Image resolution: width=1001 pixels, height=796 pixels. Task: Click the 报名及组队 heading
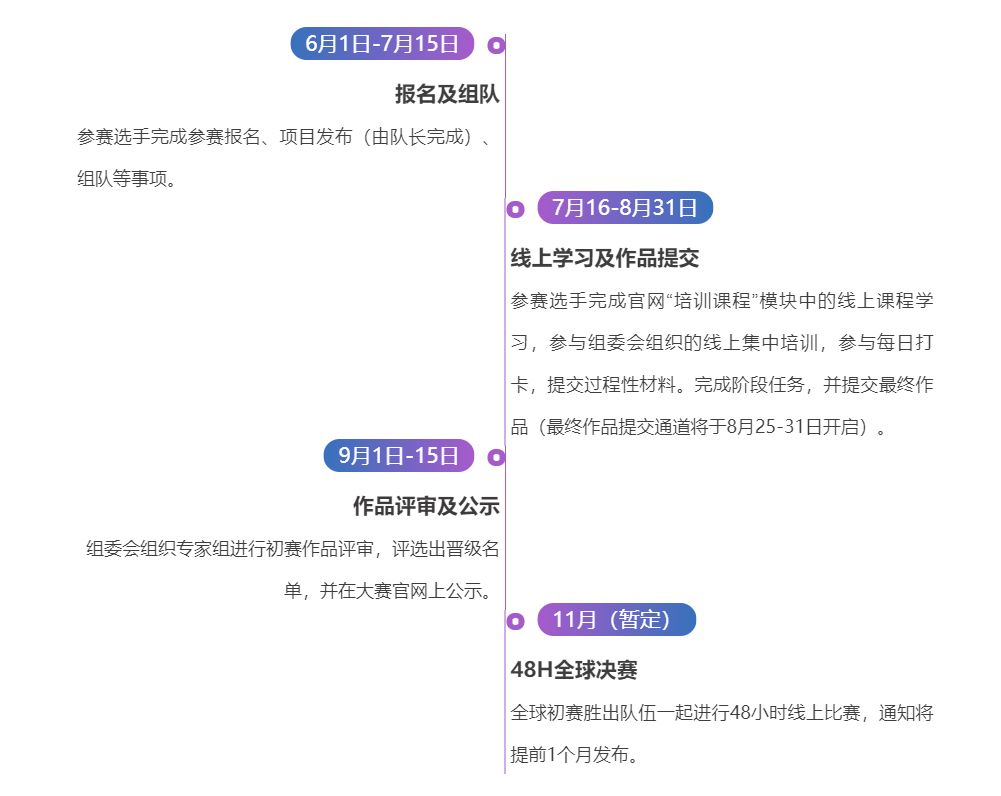click(x=447, y=95)
